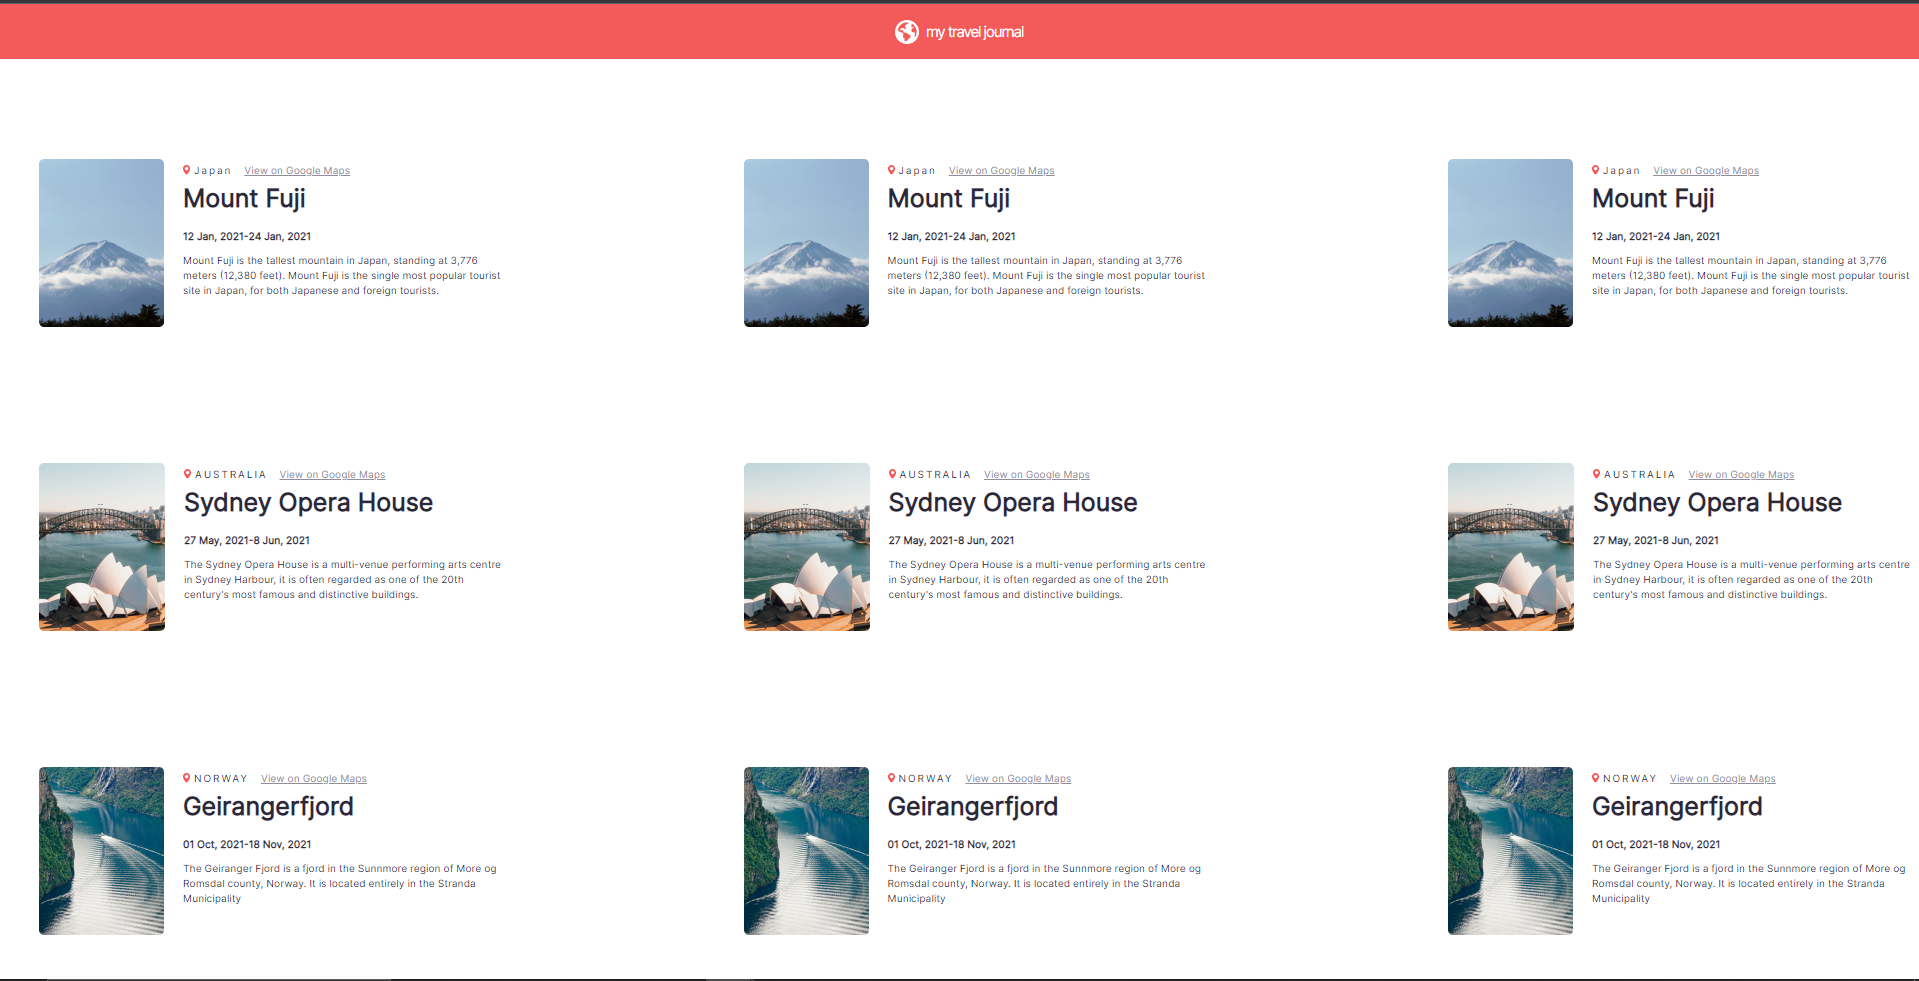1919x981 pixels.
Task: Click the Mount Fuji photo in middle column
Action: (x=806, y=243)
